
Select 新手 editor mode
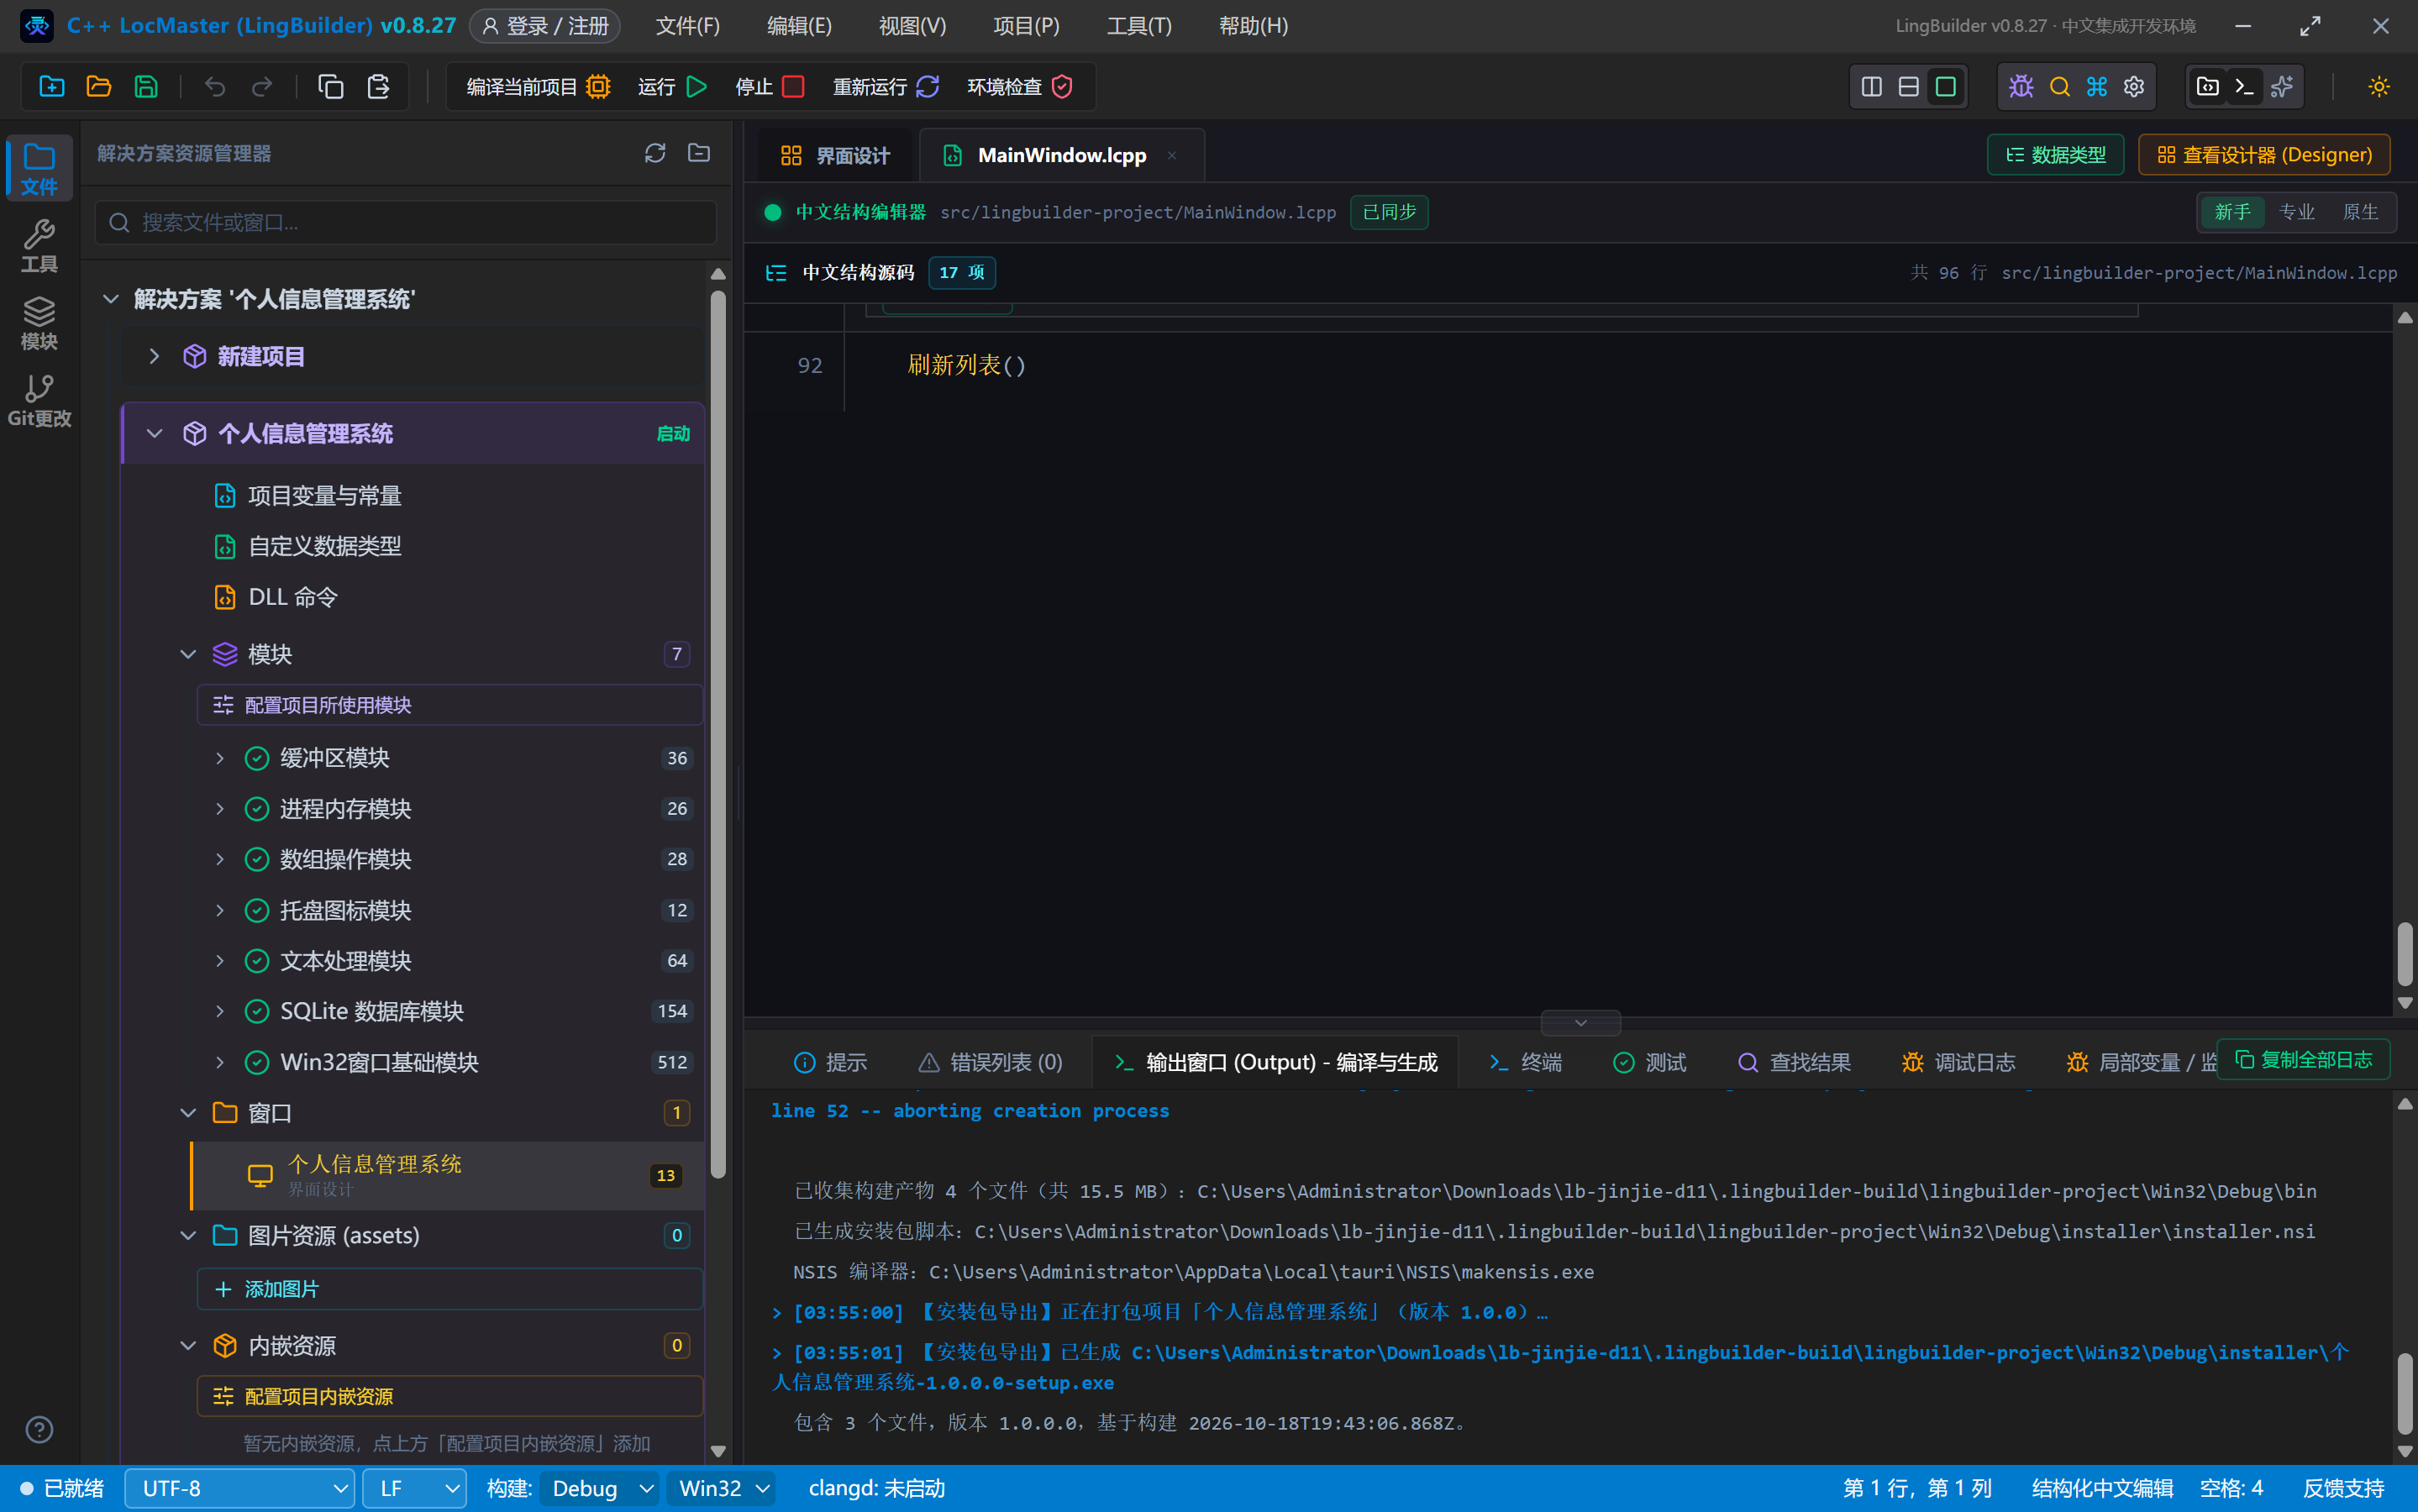coord(2232,212)
